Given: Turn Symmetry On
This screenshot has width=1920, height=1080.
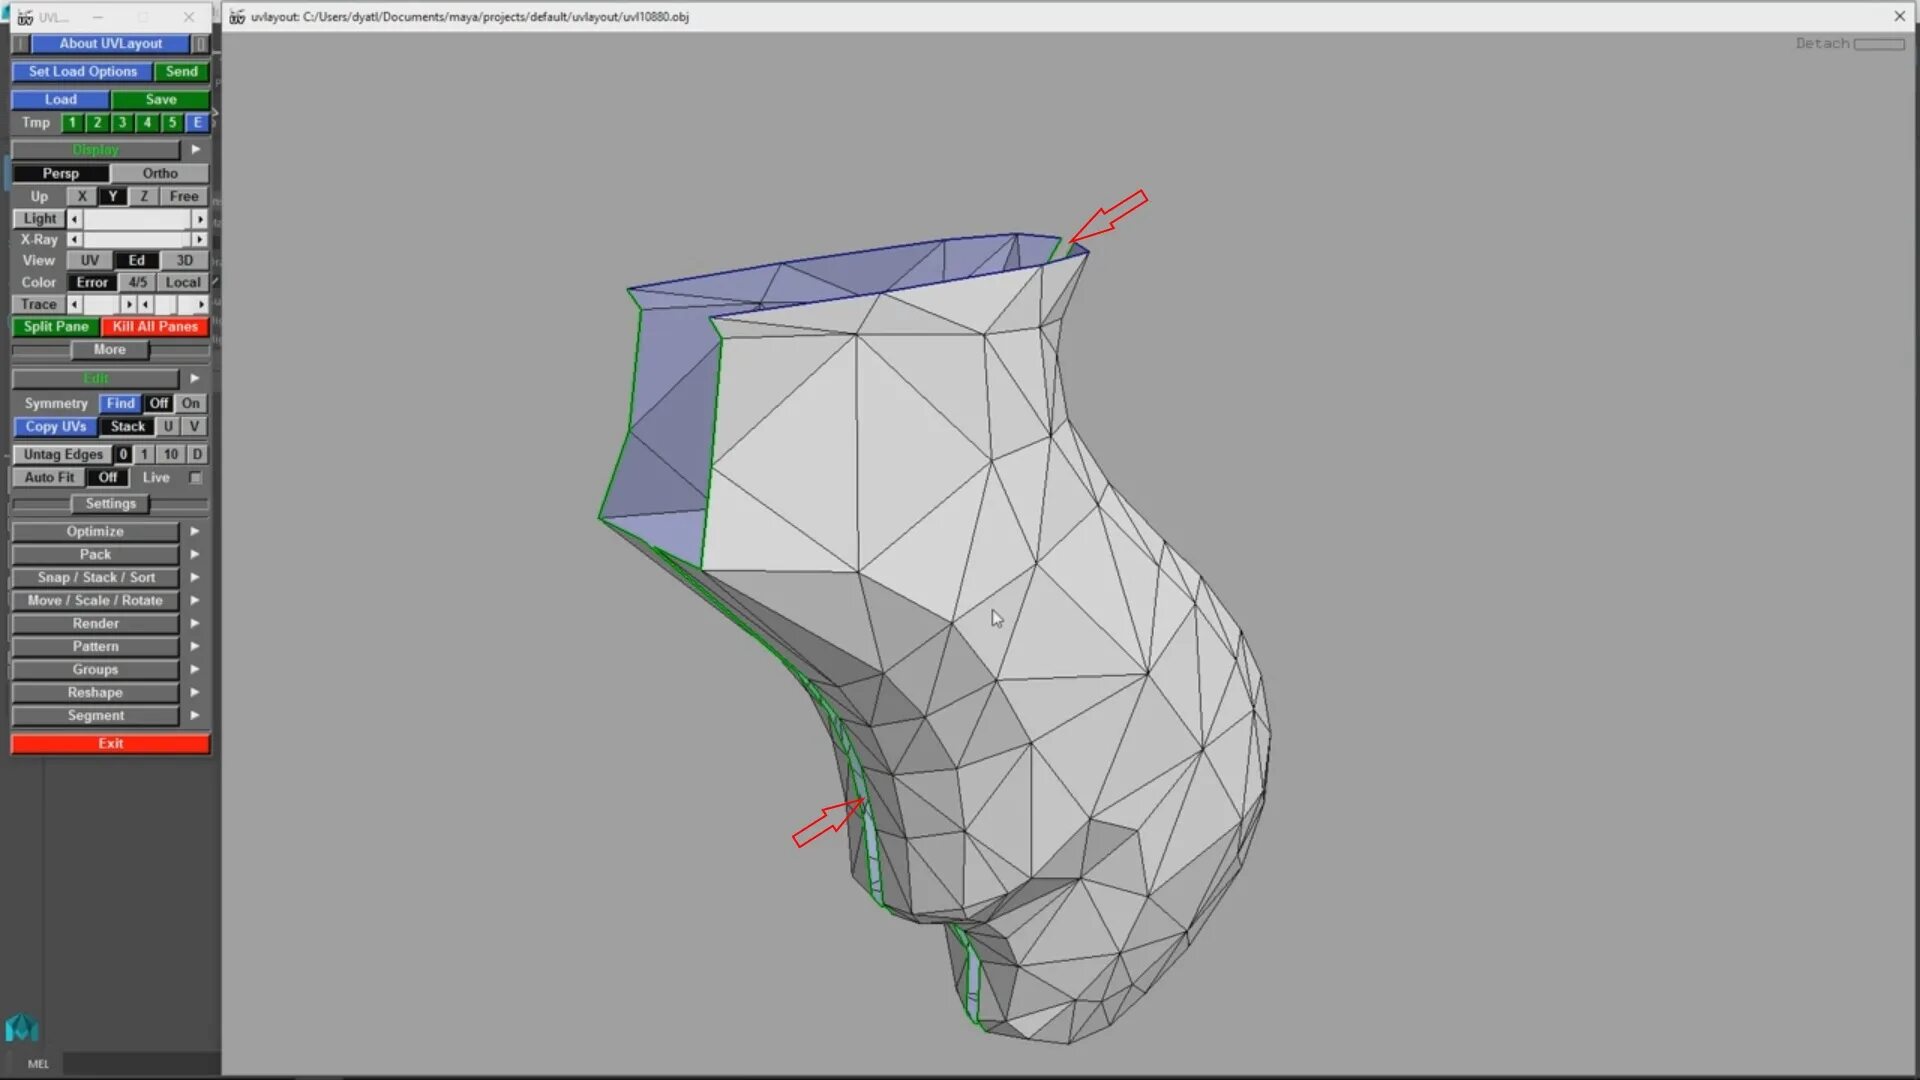Looking at the screenshot, I should pyautogui.click(x=190, y=403).
